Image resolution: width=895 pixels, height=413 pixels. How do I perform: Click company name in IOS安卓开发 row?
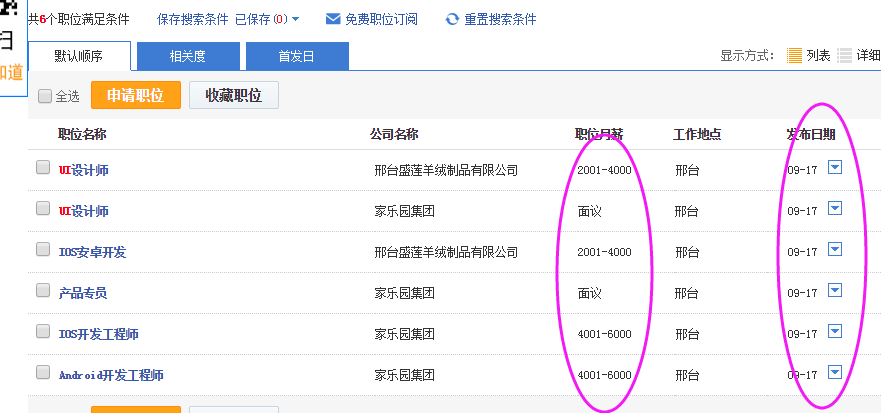point(446,252)
